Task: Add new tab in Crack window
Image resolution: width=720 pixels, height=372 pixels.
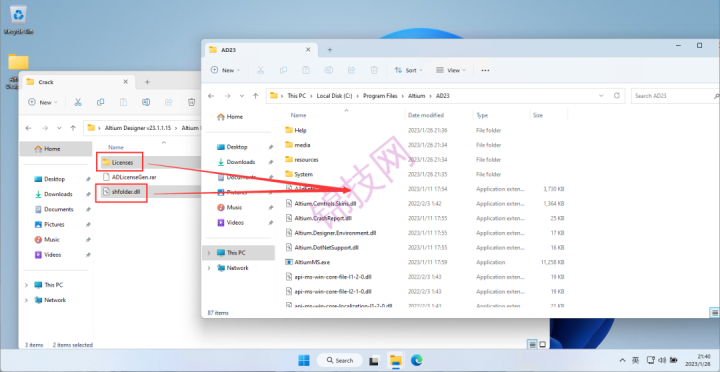Action: 147,82
